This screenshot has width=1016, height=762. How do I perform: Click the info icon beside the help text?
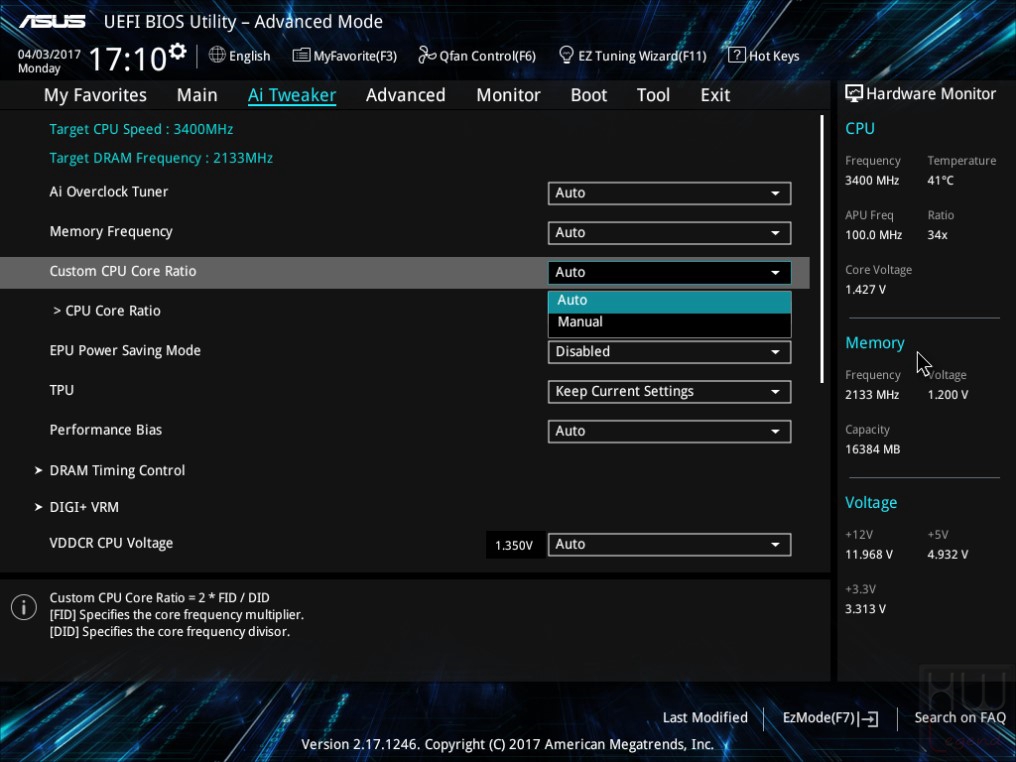tap(24, 607)
